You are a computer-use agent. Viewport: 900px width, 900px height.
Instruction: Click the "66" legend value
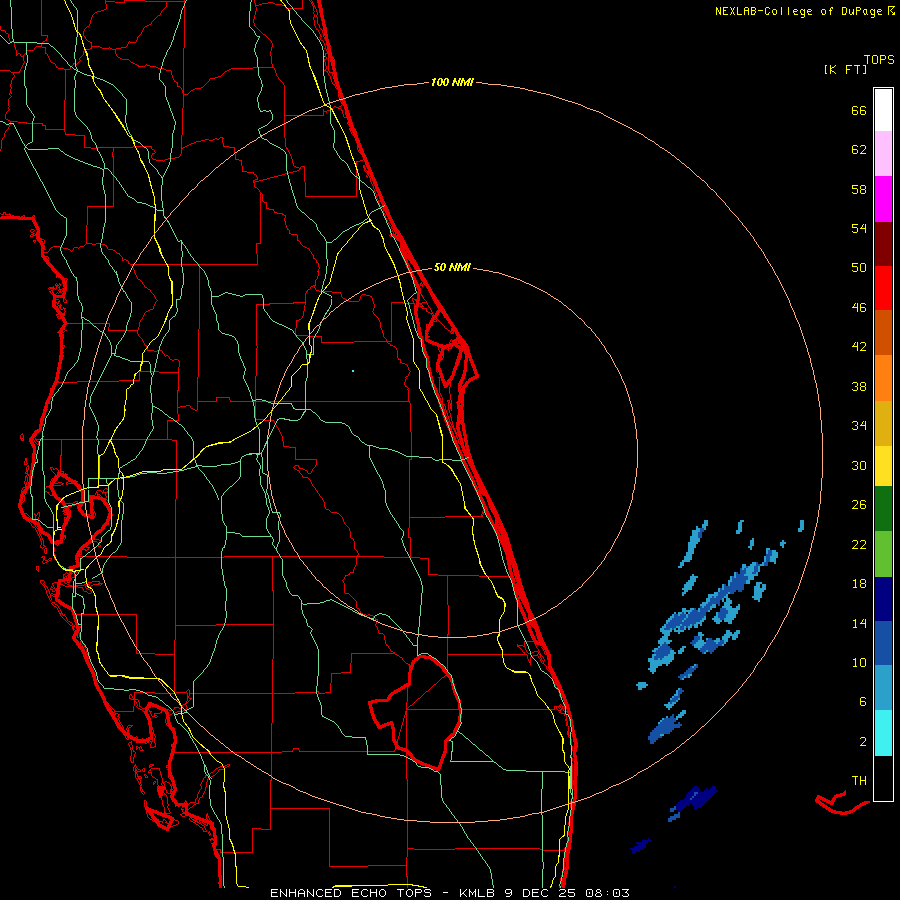point(859,110)
